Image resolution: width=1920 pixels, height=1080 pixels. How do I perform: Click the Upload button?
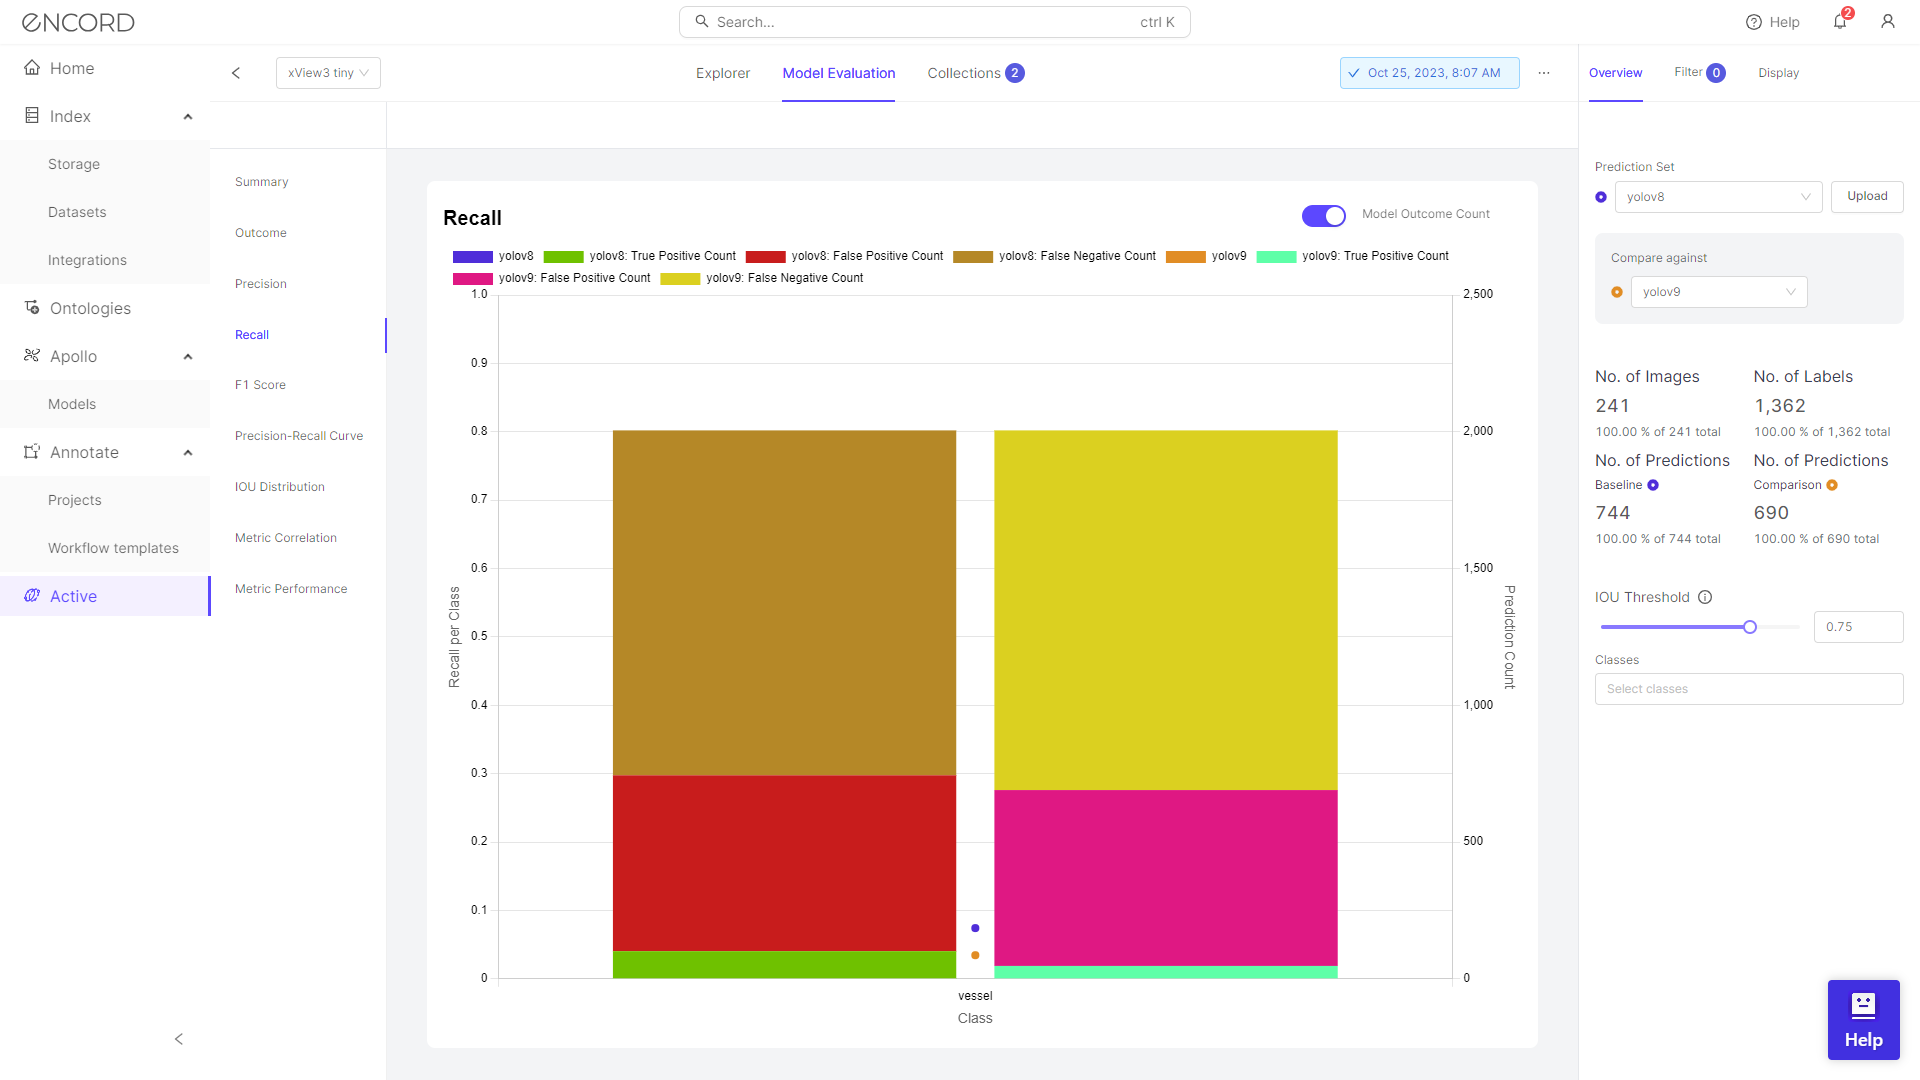(x=1867, y=196)
